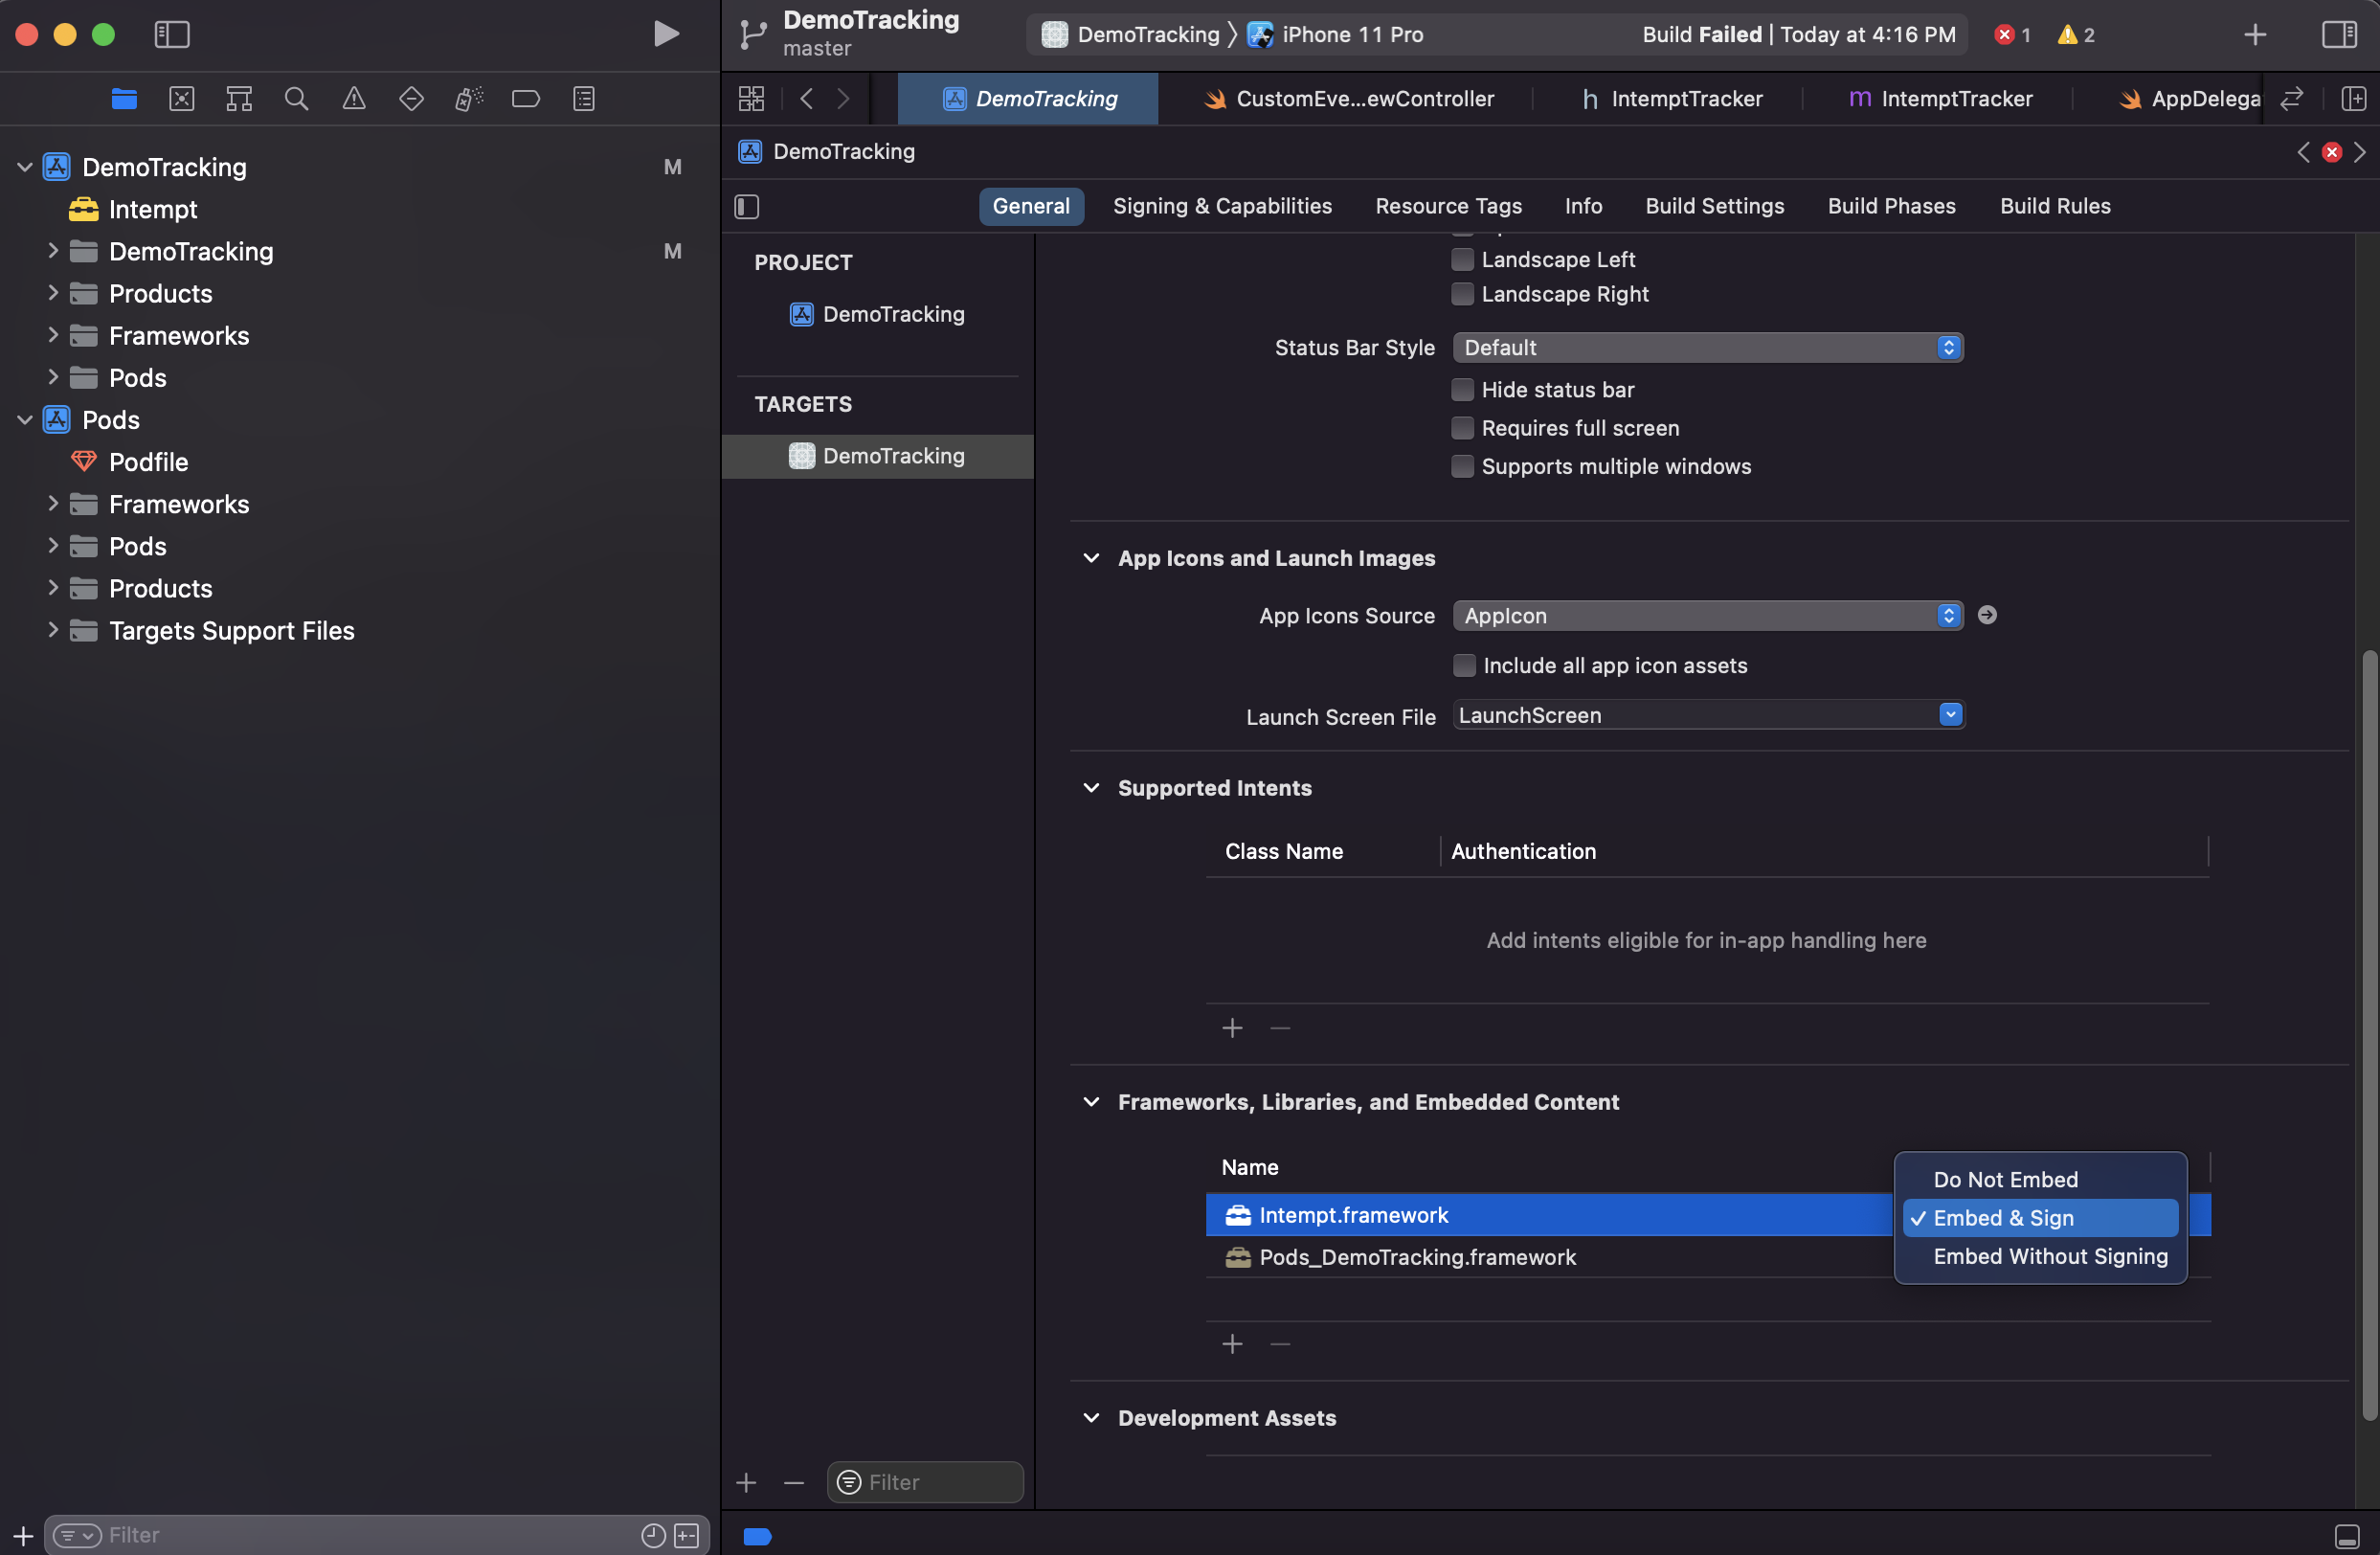Click the red error count indicator
The height and width of the screenshot is (1555, 2380).
click(x=2012, y=34)
